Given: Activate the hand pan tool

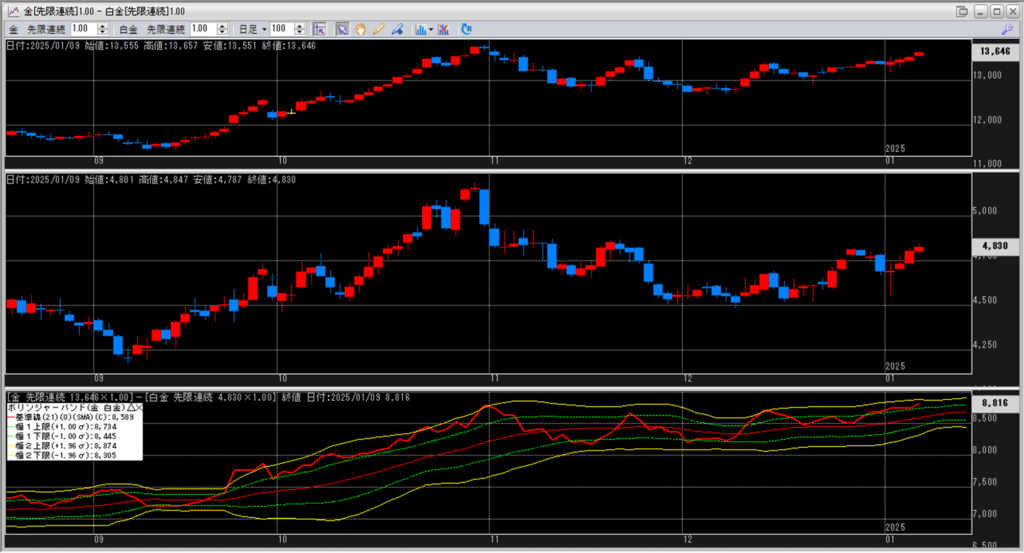Looking at the screenshot, I should point(360,29).
